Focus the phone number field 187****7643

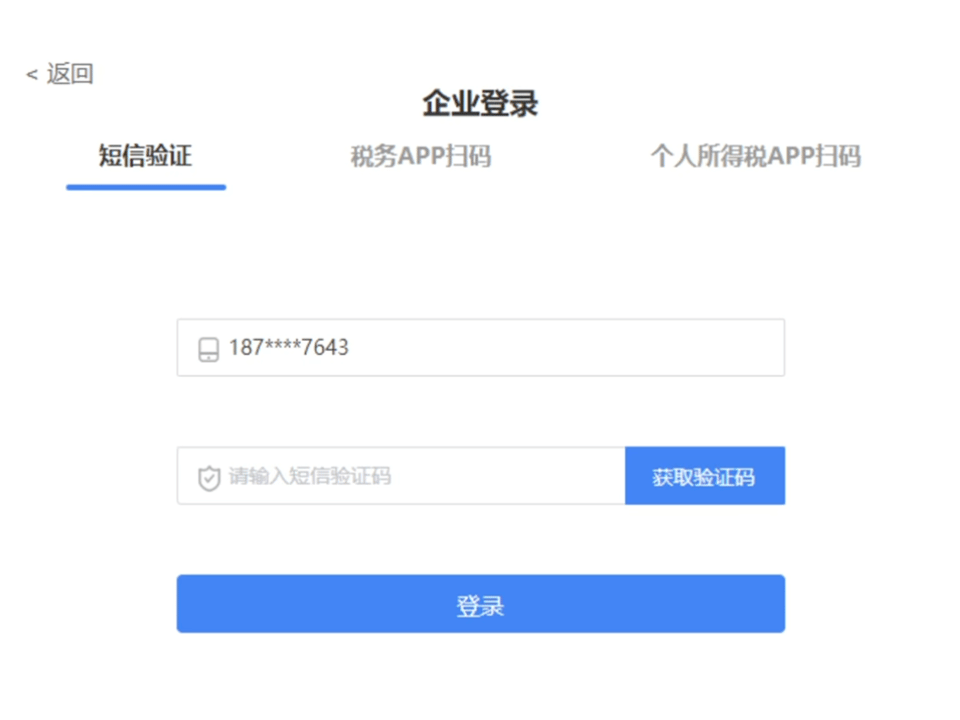(481, 347)
